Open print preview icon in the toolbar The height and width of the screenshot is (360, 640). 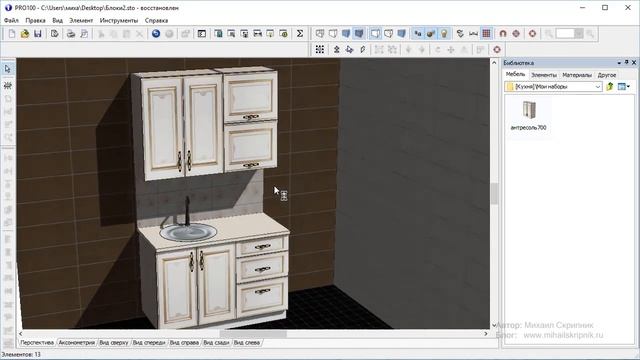(x=84, y=34)
